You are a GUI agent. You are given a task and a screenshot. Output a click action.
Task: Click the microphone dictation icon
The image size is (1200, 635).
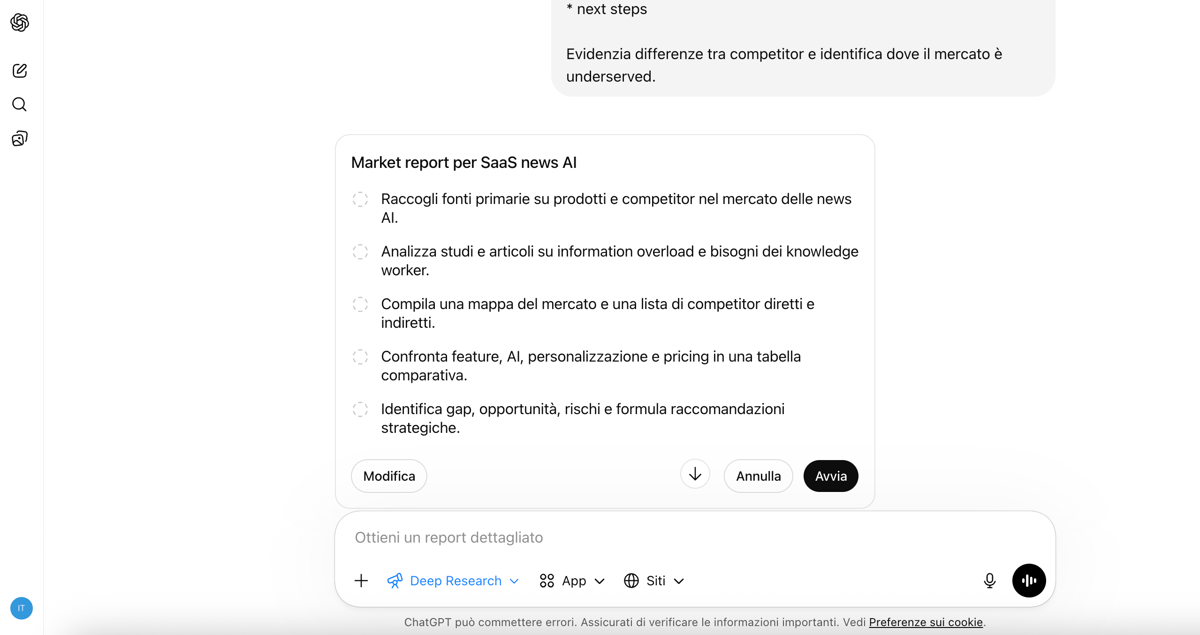(x=989, y=581)
